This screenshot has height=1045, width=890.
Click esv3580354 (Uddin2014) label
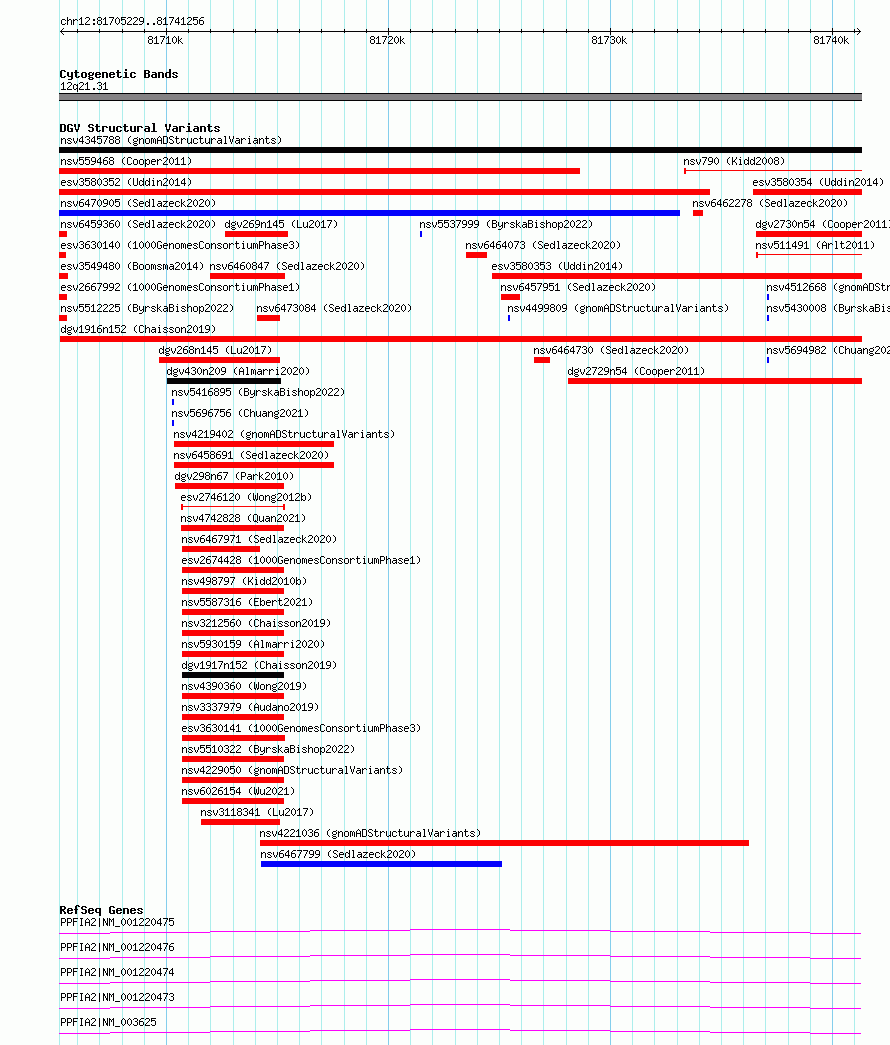point(818,183)
